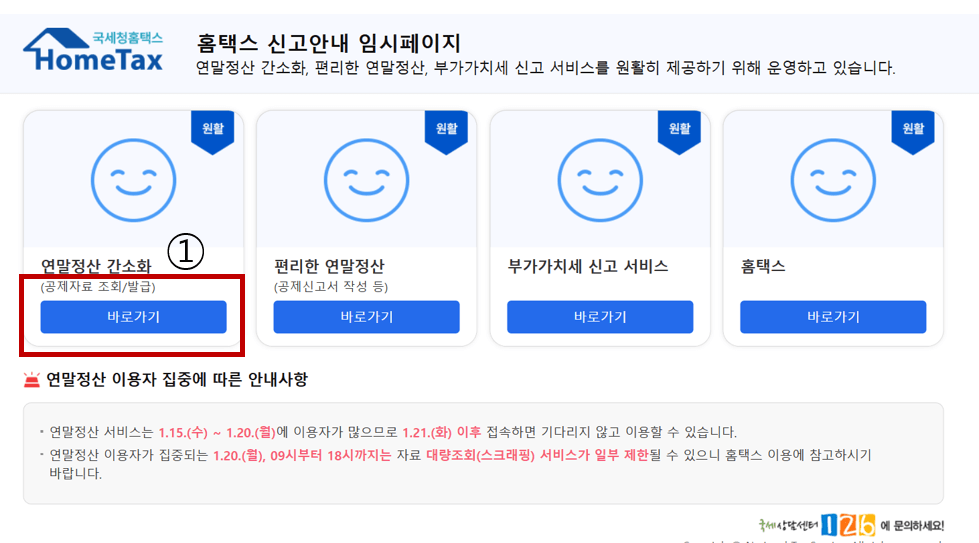This screenshot has height=543, width=979.
Task: Click smiley face icon on 부가가치세 신고 서비스 card
Action: click(x=600, y=180)
